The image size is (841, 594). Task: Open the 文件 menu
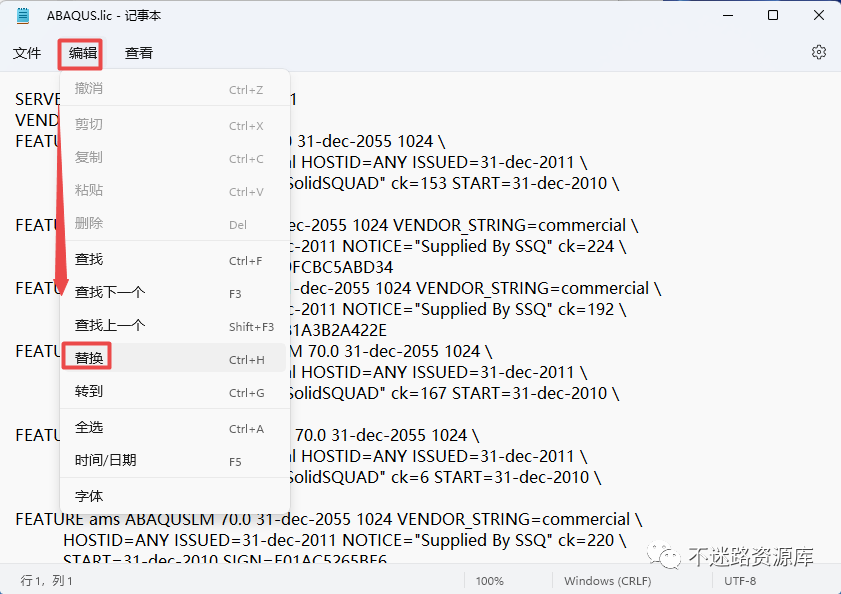[x=27, y=53]
